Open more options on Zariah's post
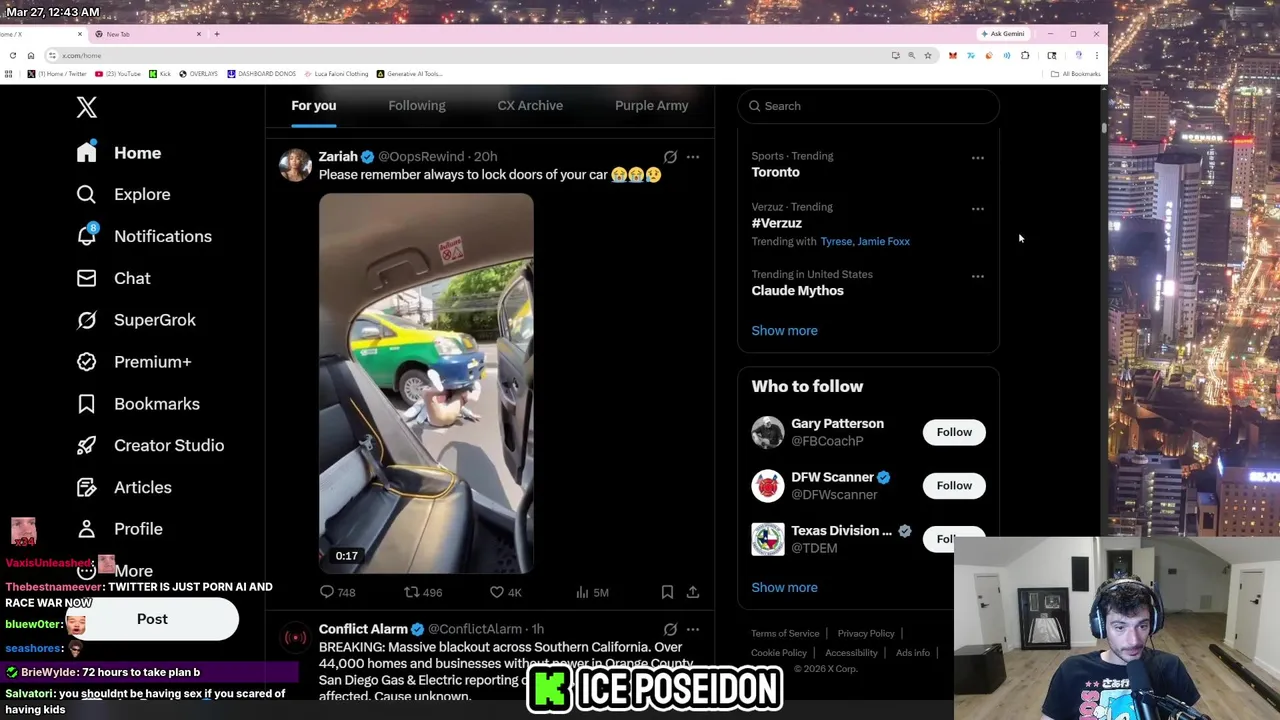 click(x=693, y=157)
